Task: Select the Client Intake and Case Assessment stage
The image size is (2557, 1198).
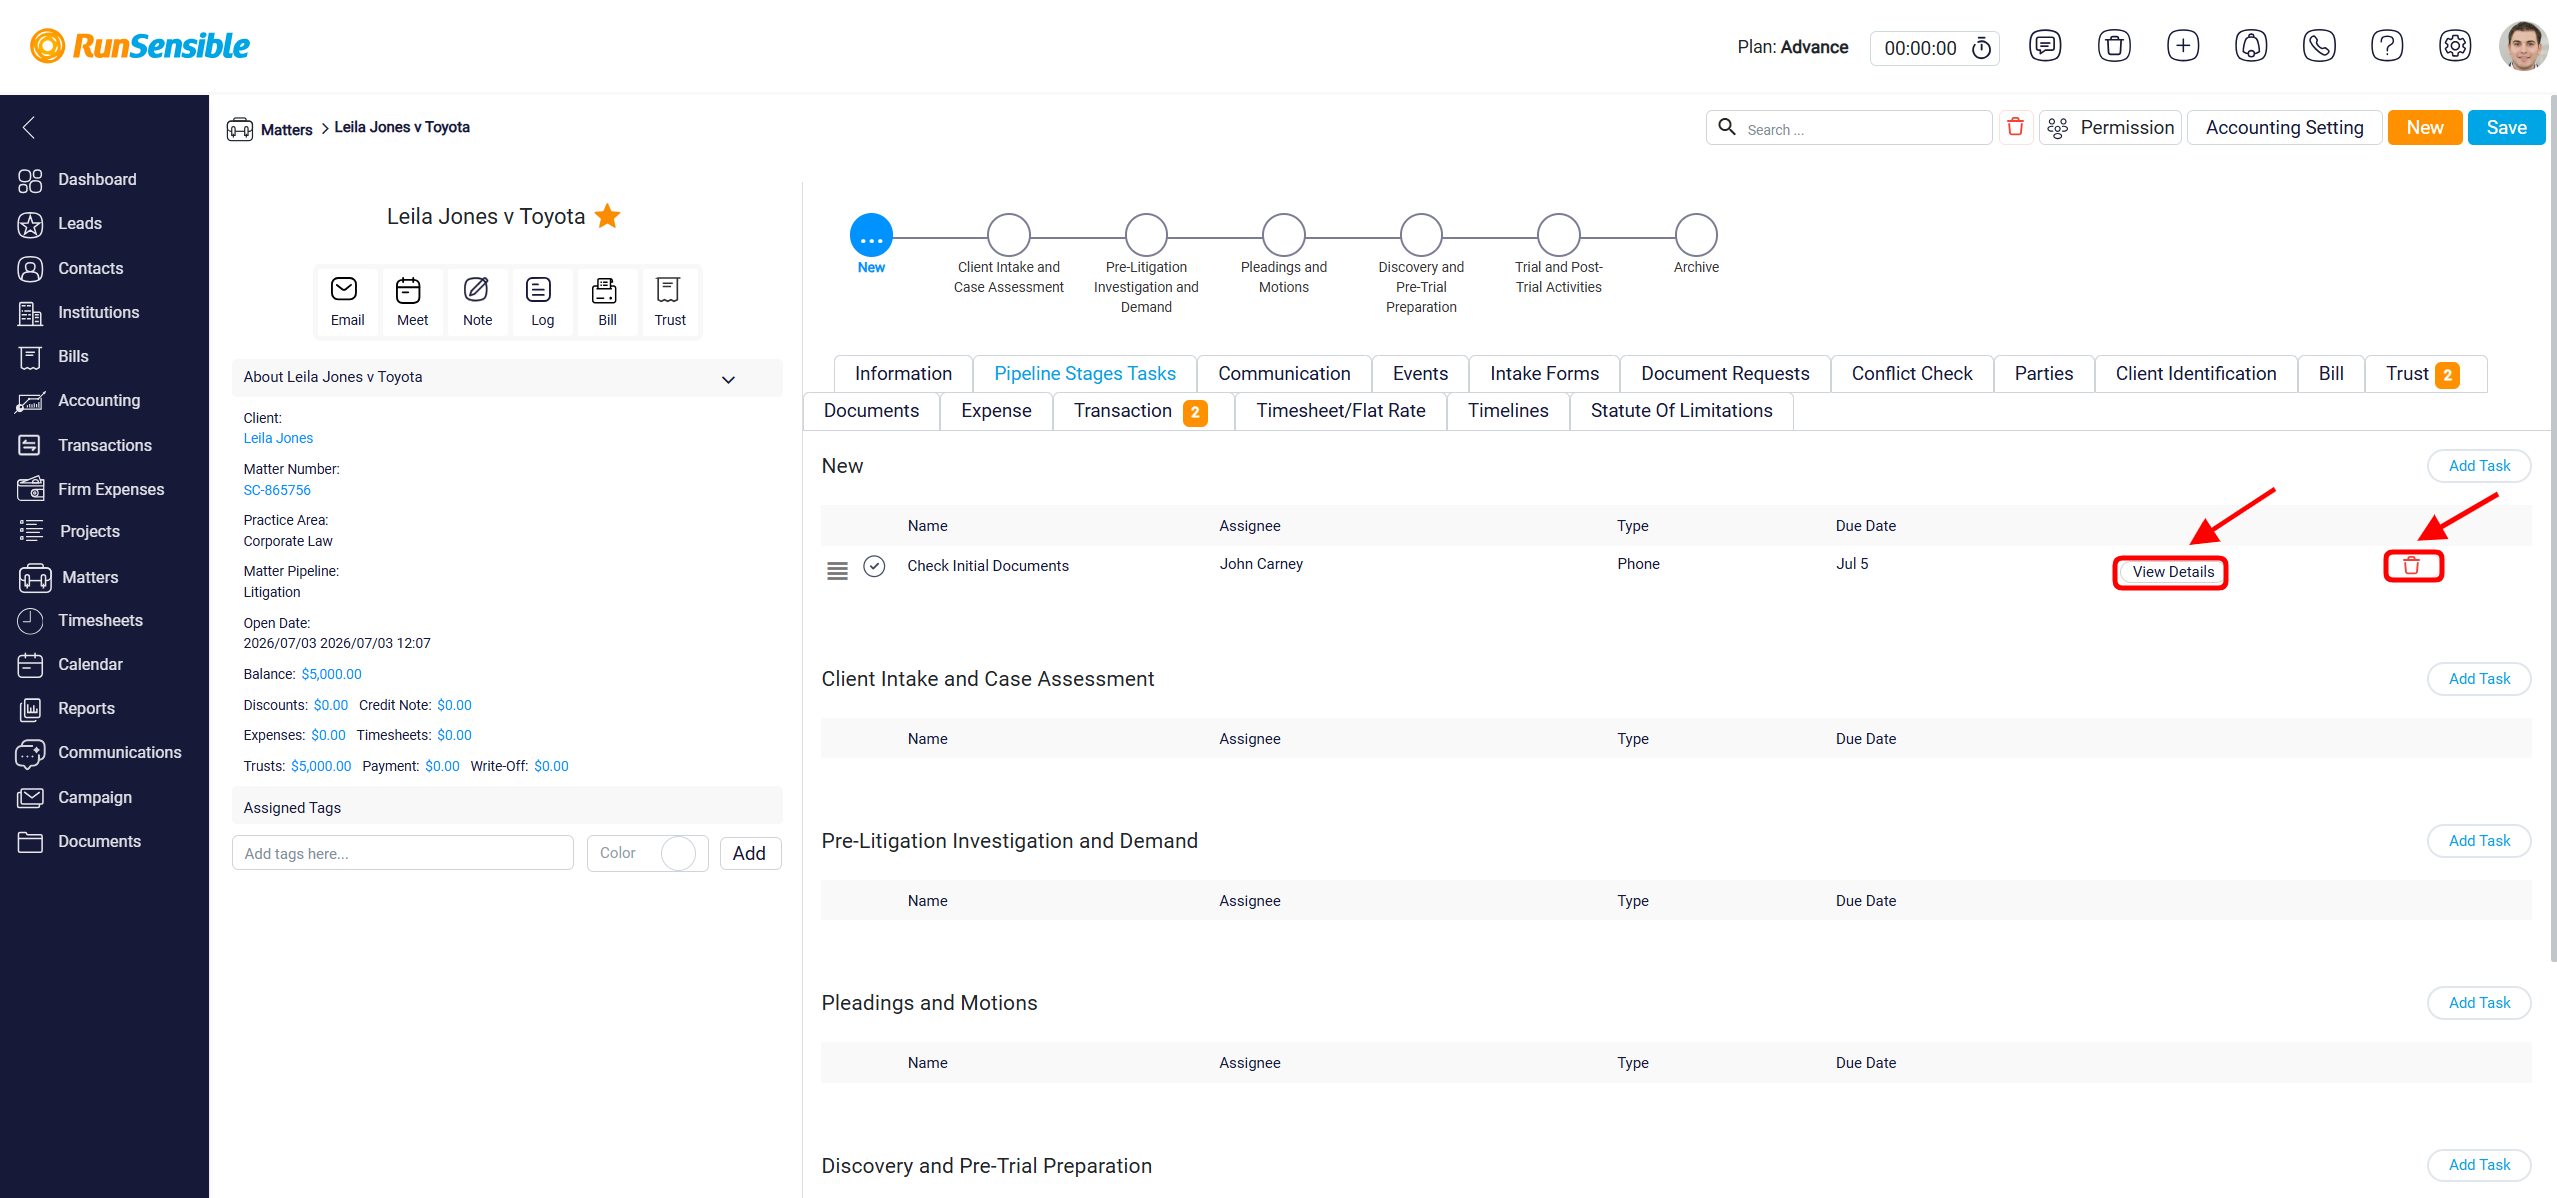Action: (x=1008, y=235)
